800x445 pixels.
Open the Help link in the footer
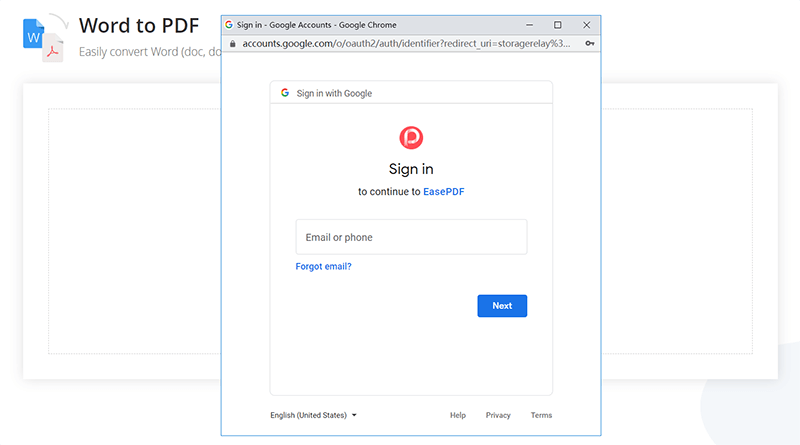458,415
